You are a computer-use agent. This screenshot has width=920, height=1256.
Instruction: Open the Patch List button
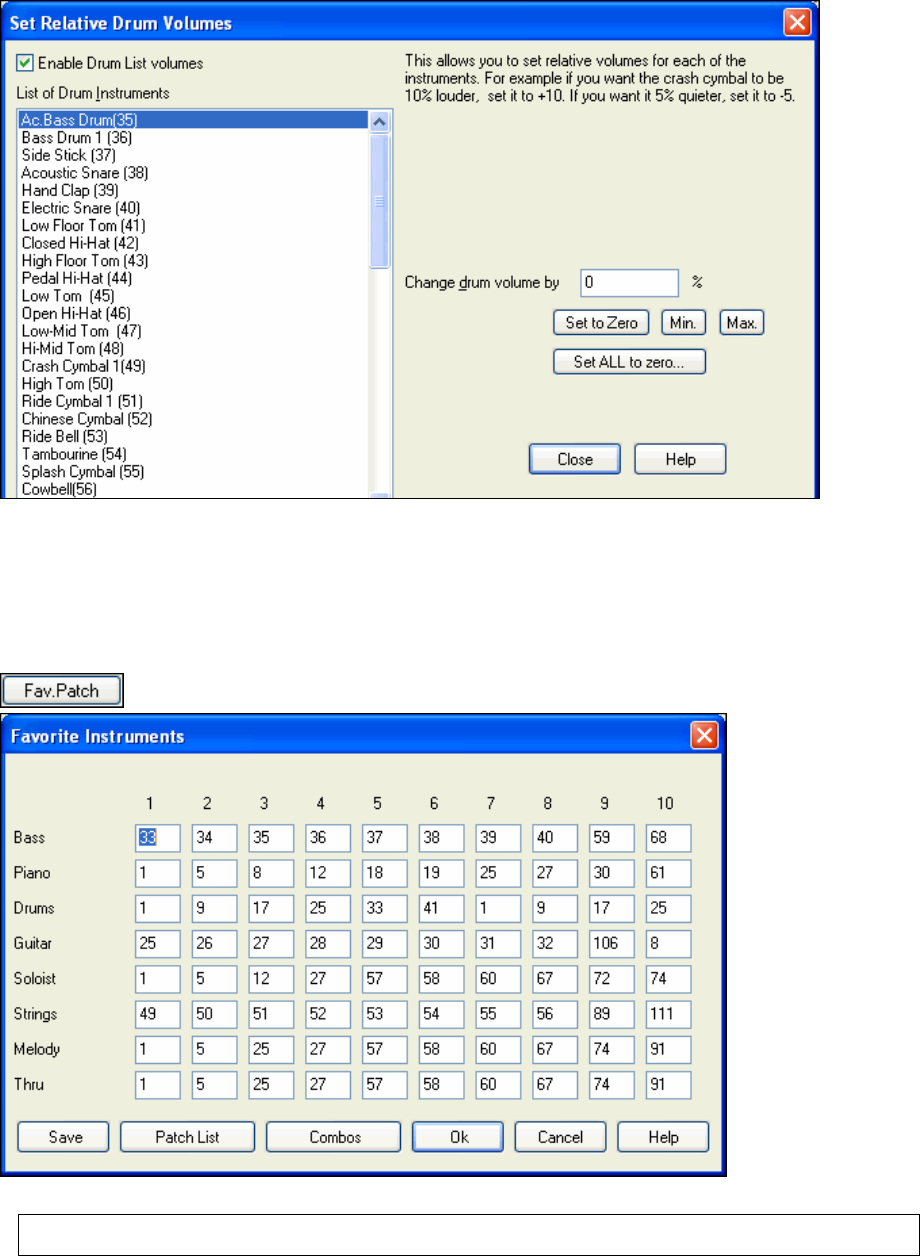[x=188, y=1136]
